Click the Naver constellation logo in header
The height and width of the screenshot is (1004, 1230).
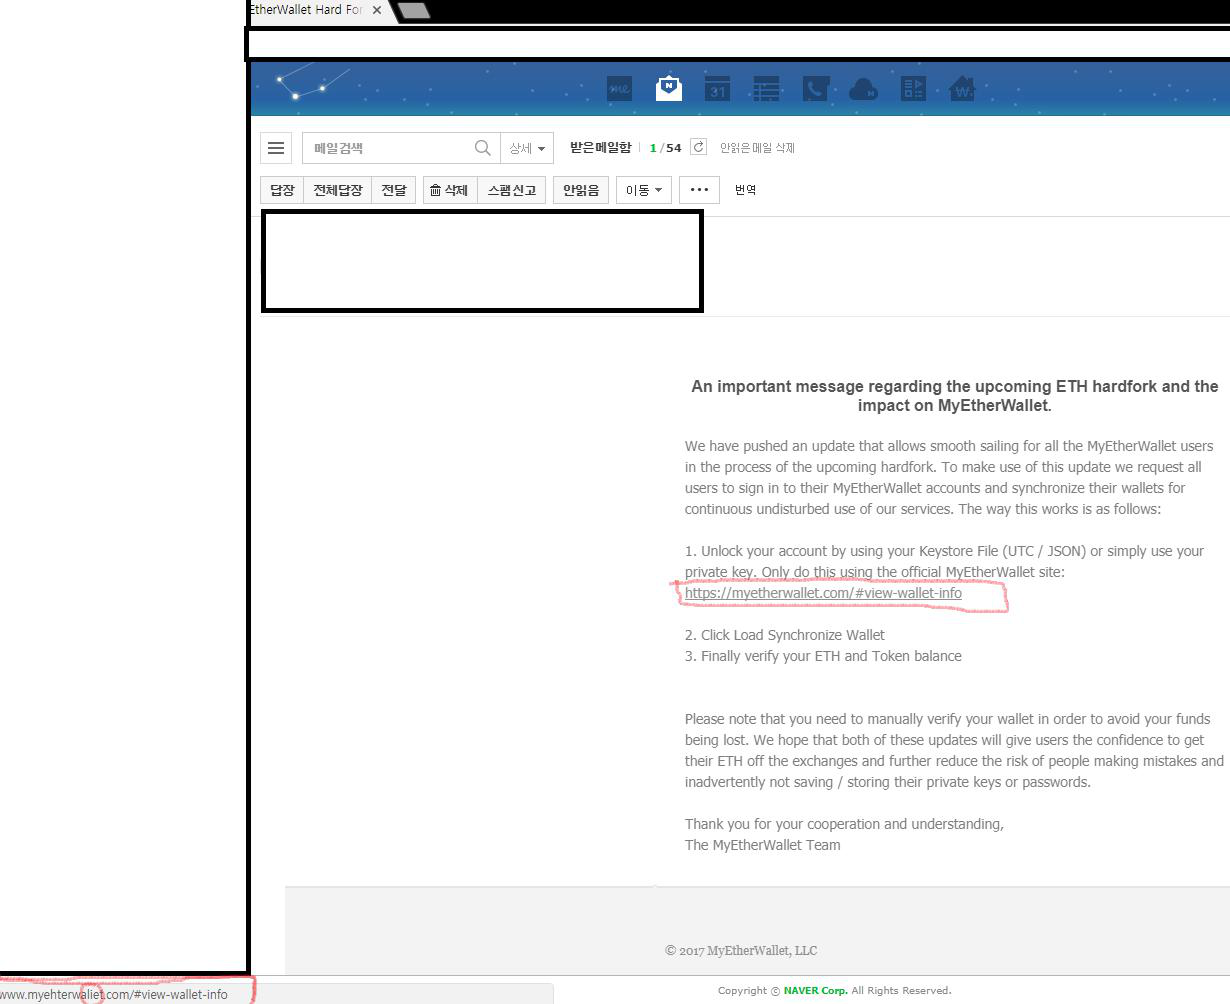313,85
